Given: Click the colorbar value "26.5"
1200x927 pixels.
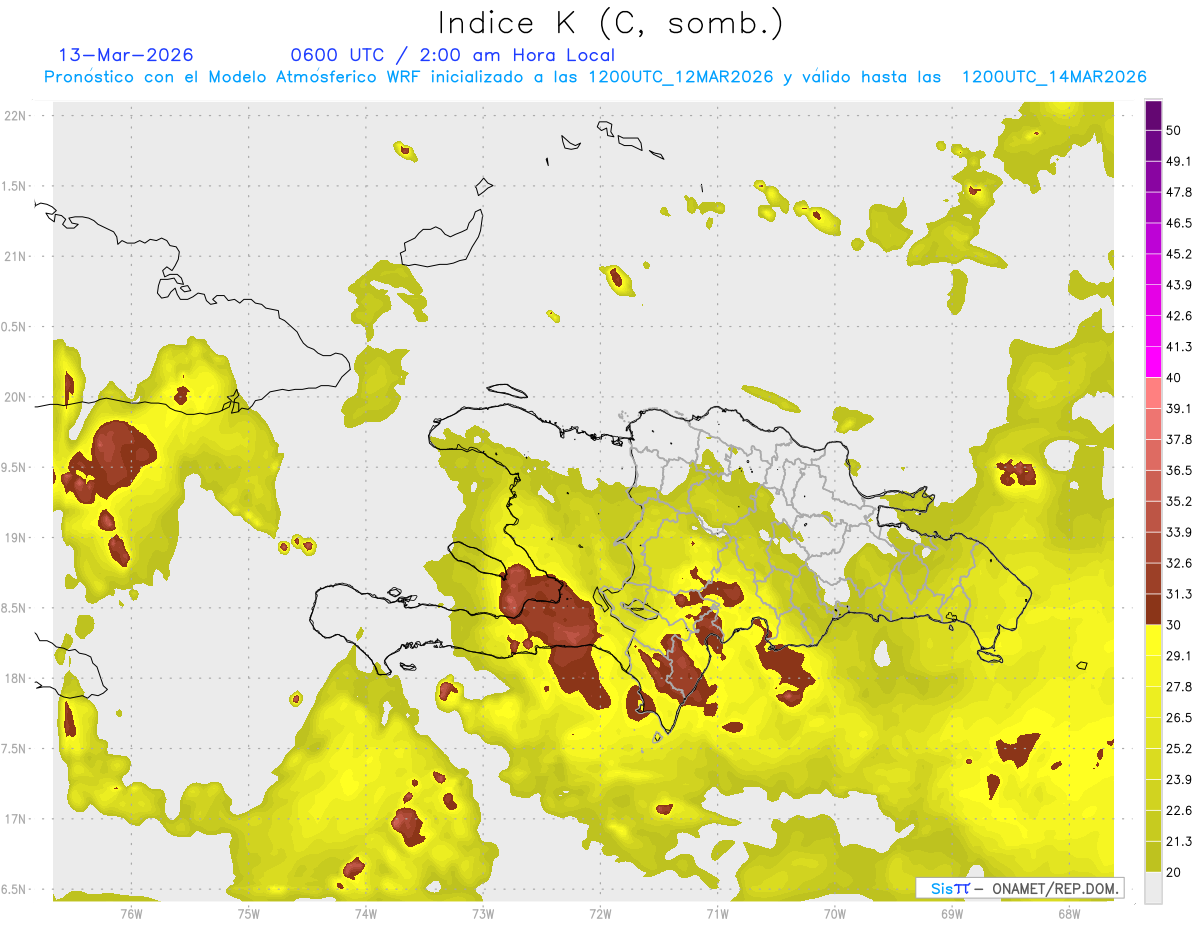Looking at the screenshot, I should [1179, 718].
